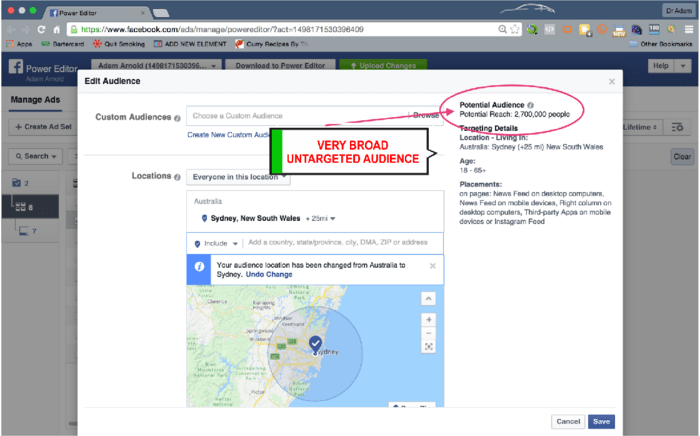
Task: Open the Include dropdown
Action: 216,244
